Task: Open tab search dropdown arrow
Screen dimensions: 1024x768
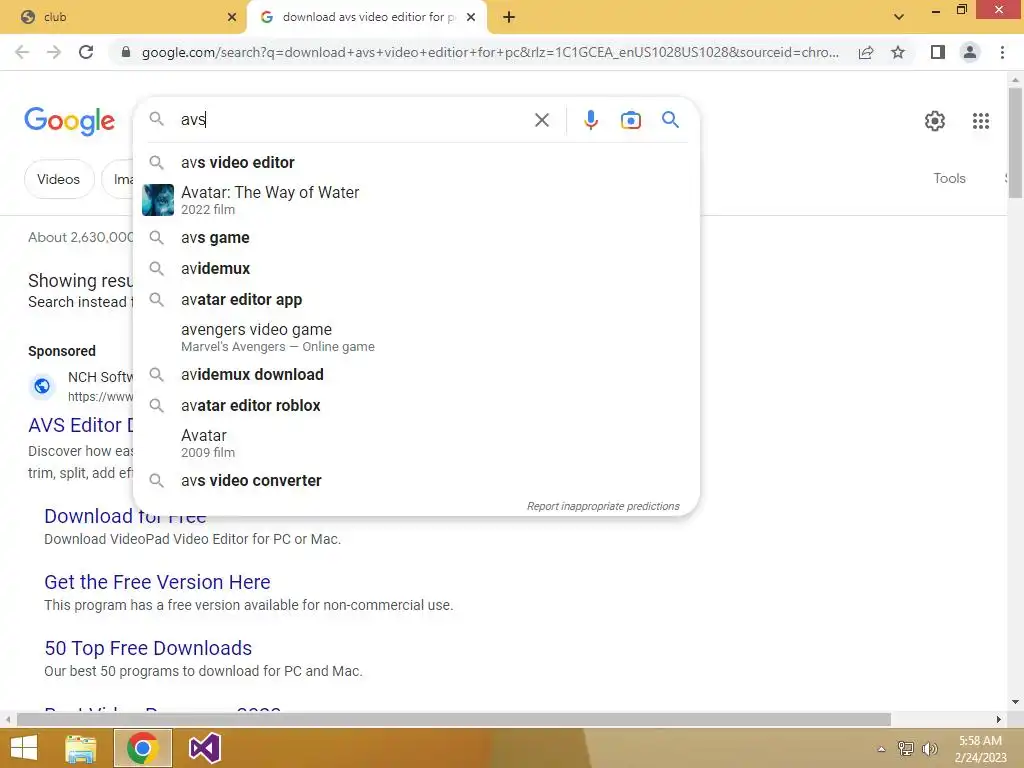Action: pyautogui.click(x=899, y=17)
